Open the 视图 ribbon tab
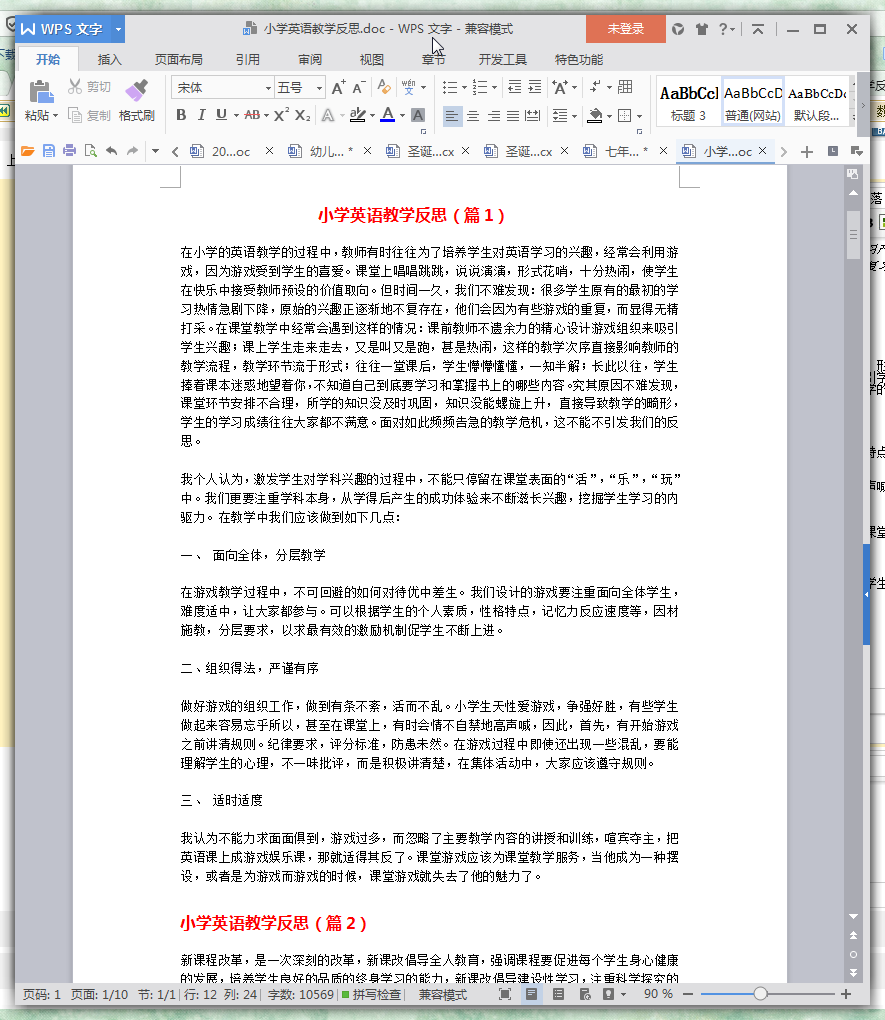Screen dimensions: 885x1020 coord(372,60)
